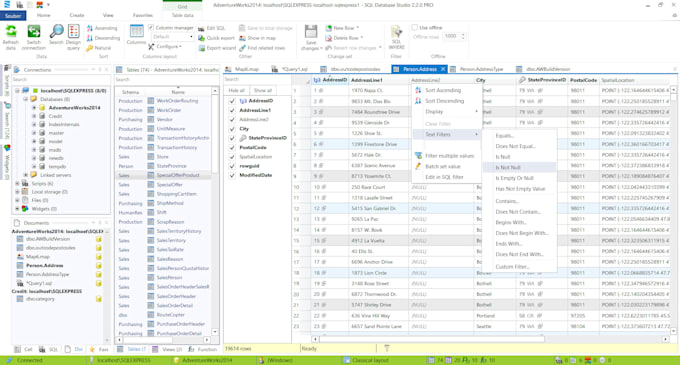Sort Descending from the ribbon
Viewport: 680px width, 365px height.
coord(103,38)
